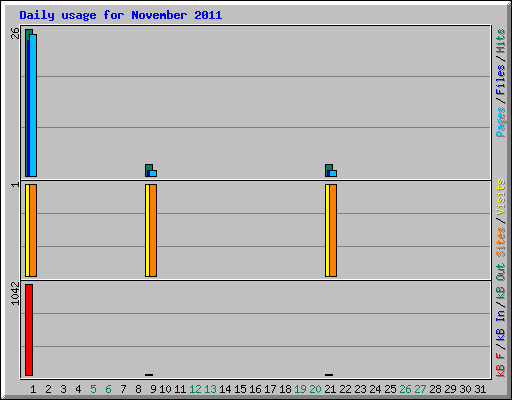Click the yellow Visits bar for day 21
The image size is (512, 400).
pyautogui.click(x=327, y=230)
